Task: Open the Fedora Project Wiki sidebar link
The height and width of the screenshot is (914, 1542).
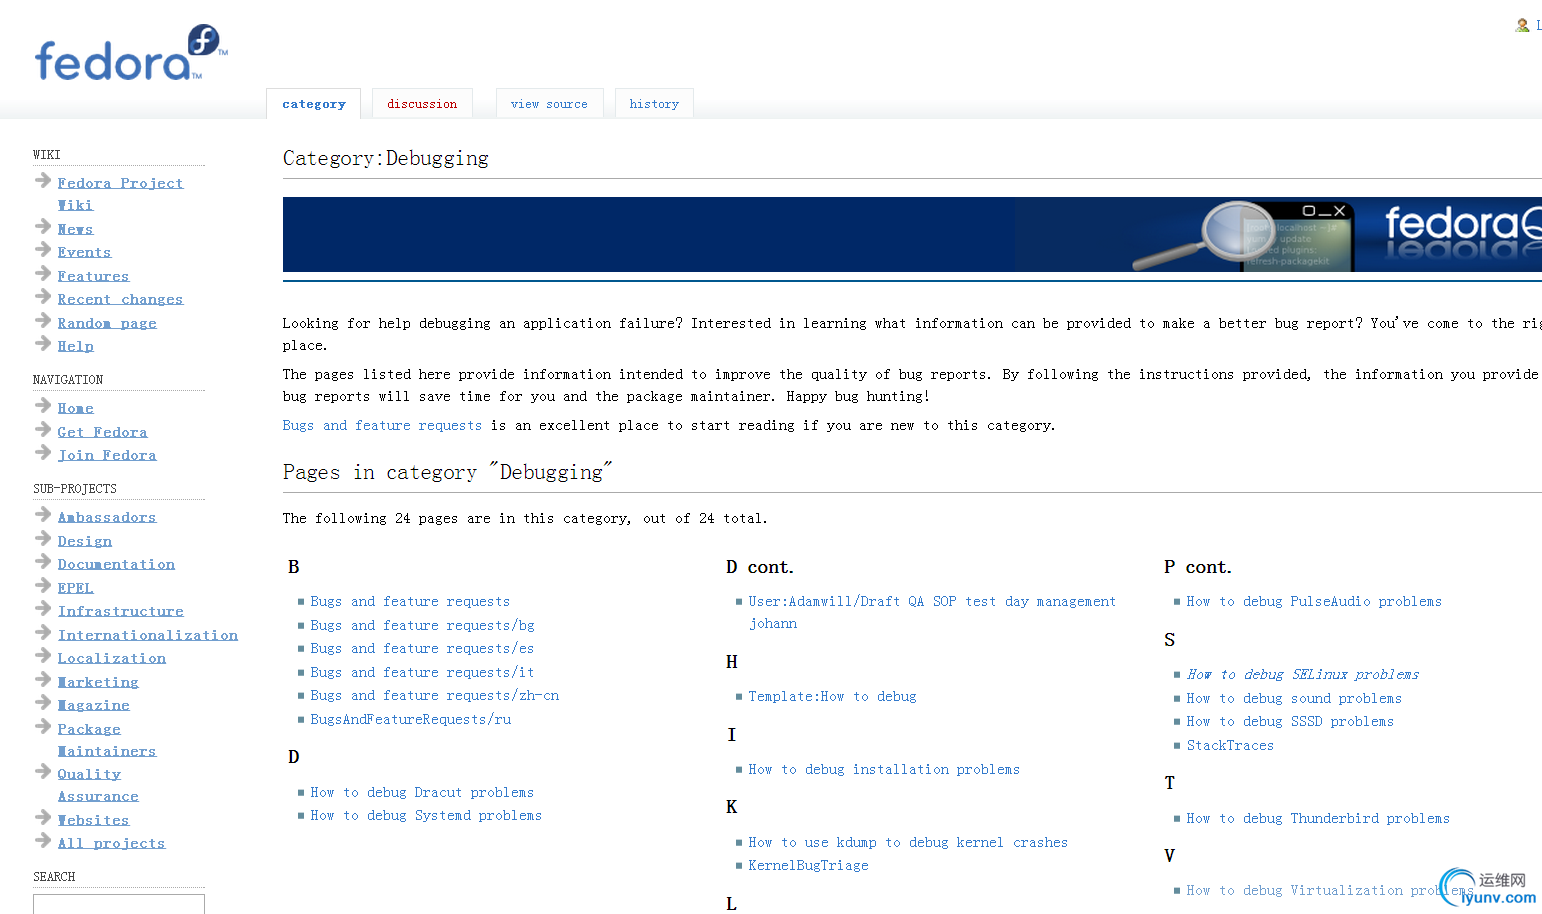Action: coord(120,194)
